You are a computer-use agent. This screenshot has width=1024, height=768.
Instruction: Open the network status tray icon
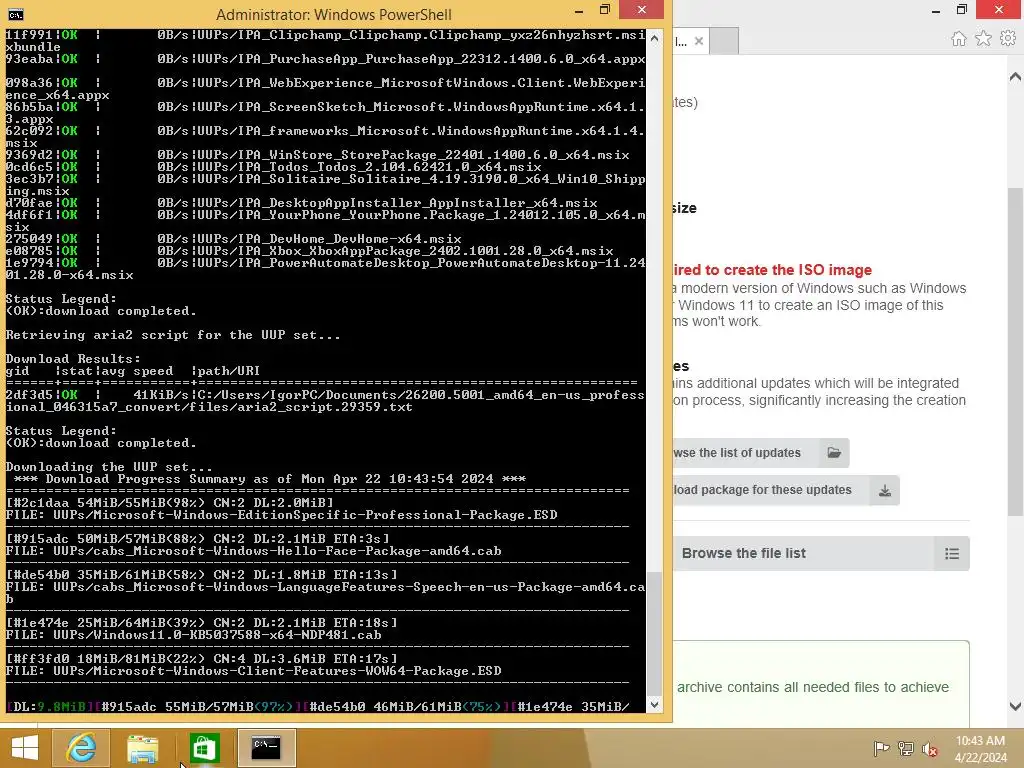pyautogui.click(x=906, y=748)
